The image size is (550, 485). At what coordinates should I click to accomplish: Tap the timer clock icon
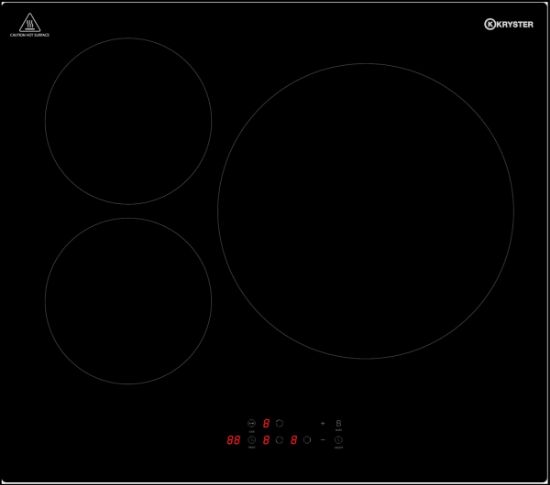pyautogui.click(x=252, y=440)
